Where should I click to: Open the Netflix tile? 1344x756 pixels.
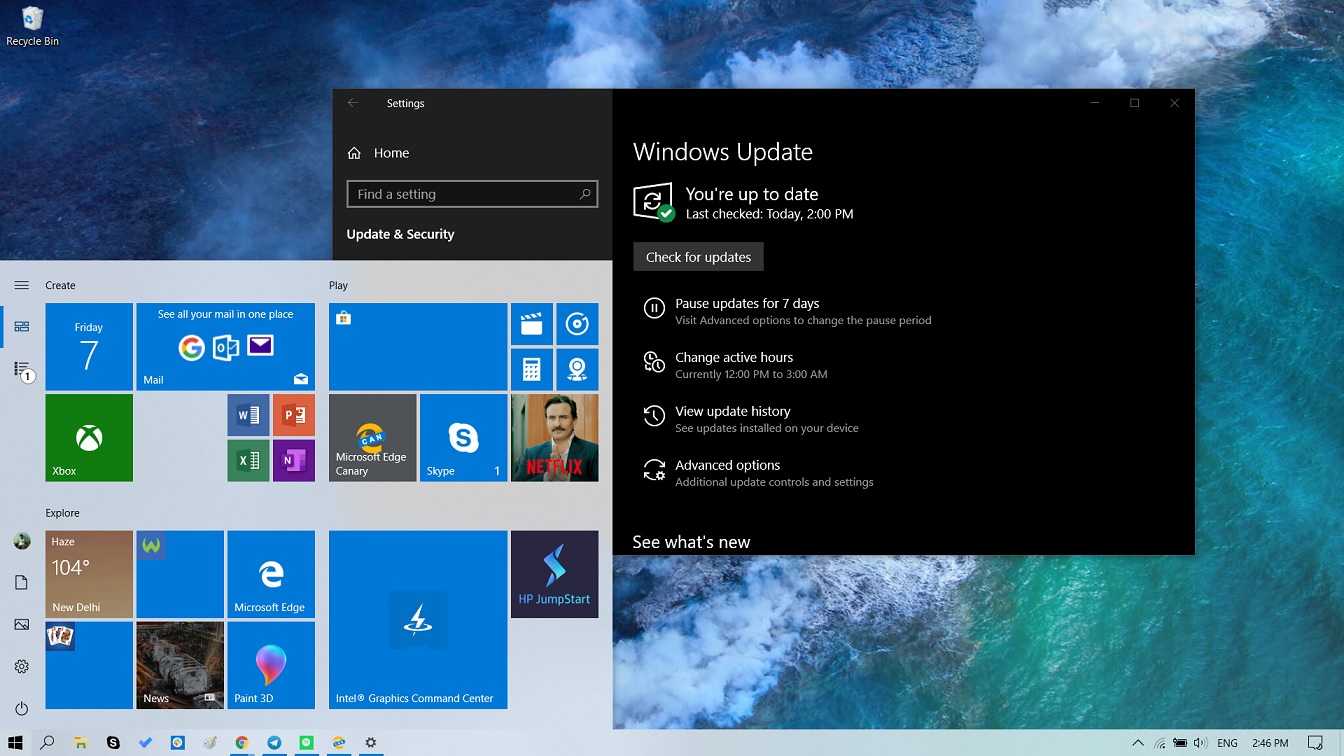(554, 437)
